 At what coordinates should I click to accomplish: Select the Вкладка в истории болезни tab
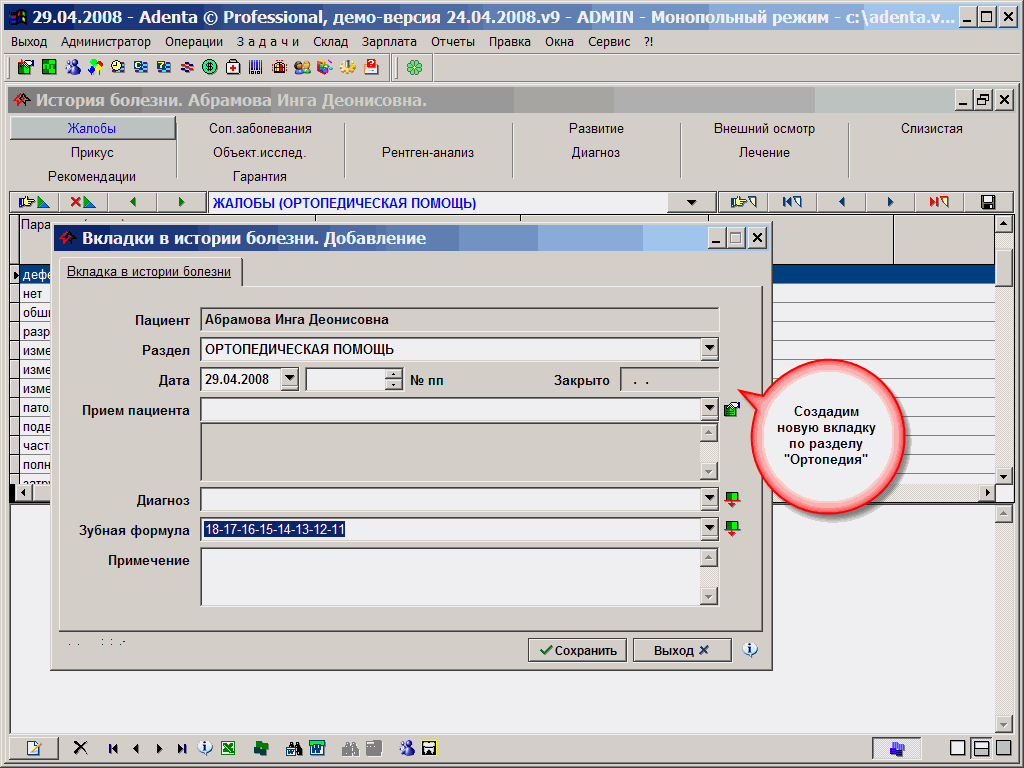click(149, 272)
